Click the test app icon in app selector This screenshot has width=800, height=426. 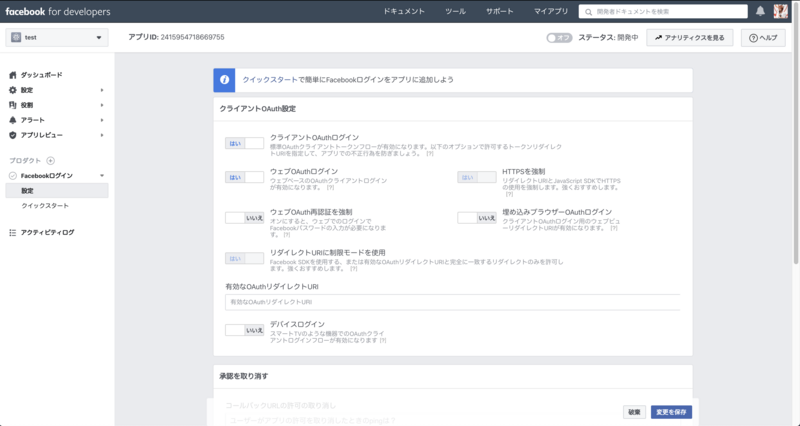16,37
